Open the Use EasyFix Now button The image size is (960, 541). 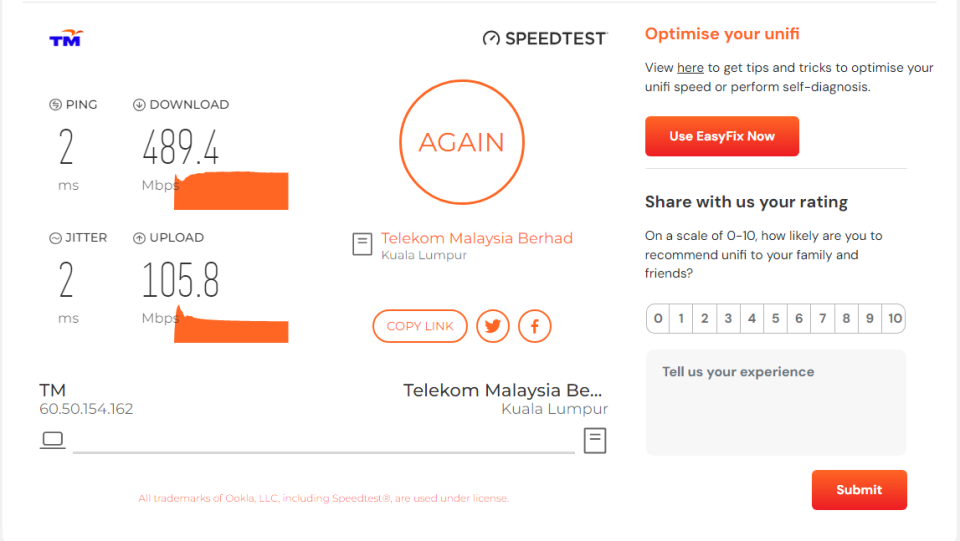722,136
